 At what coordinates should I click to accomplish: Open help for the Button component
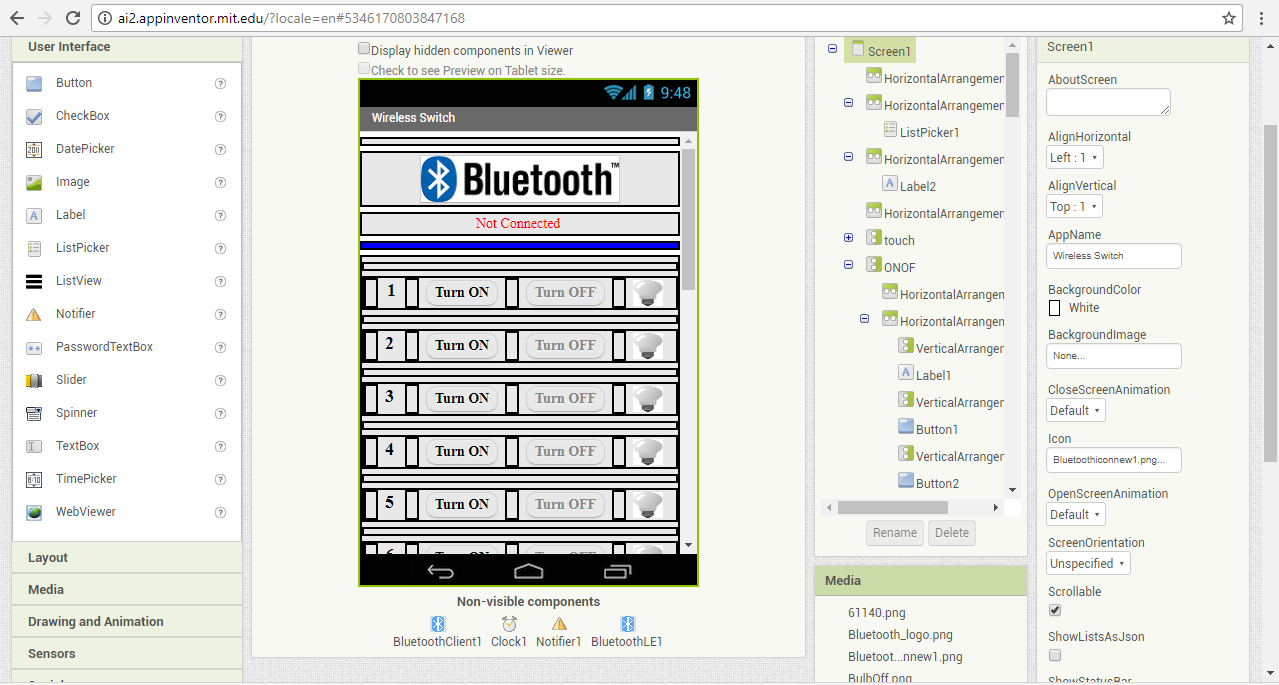coord(220,83)
